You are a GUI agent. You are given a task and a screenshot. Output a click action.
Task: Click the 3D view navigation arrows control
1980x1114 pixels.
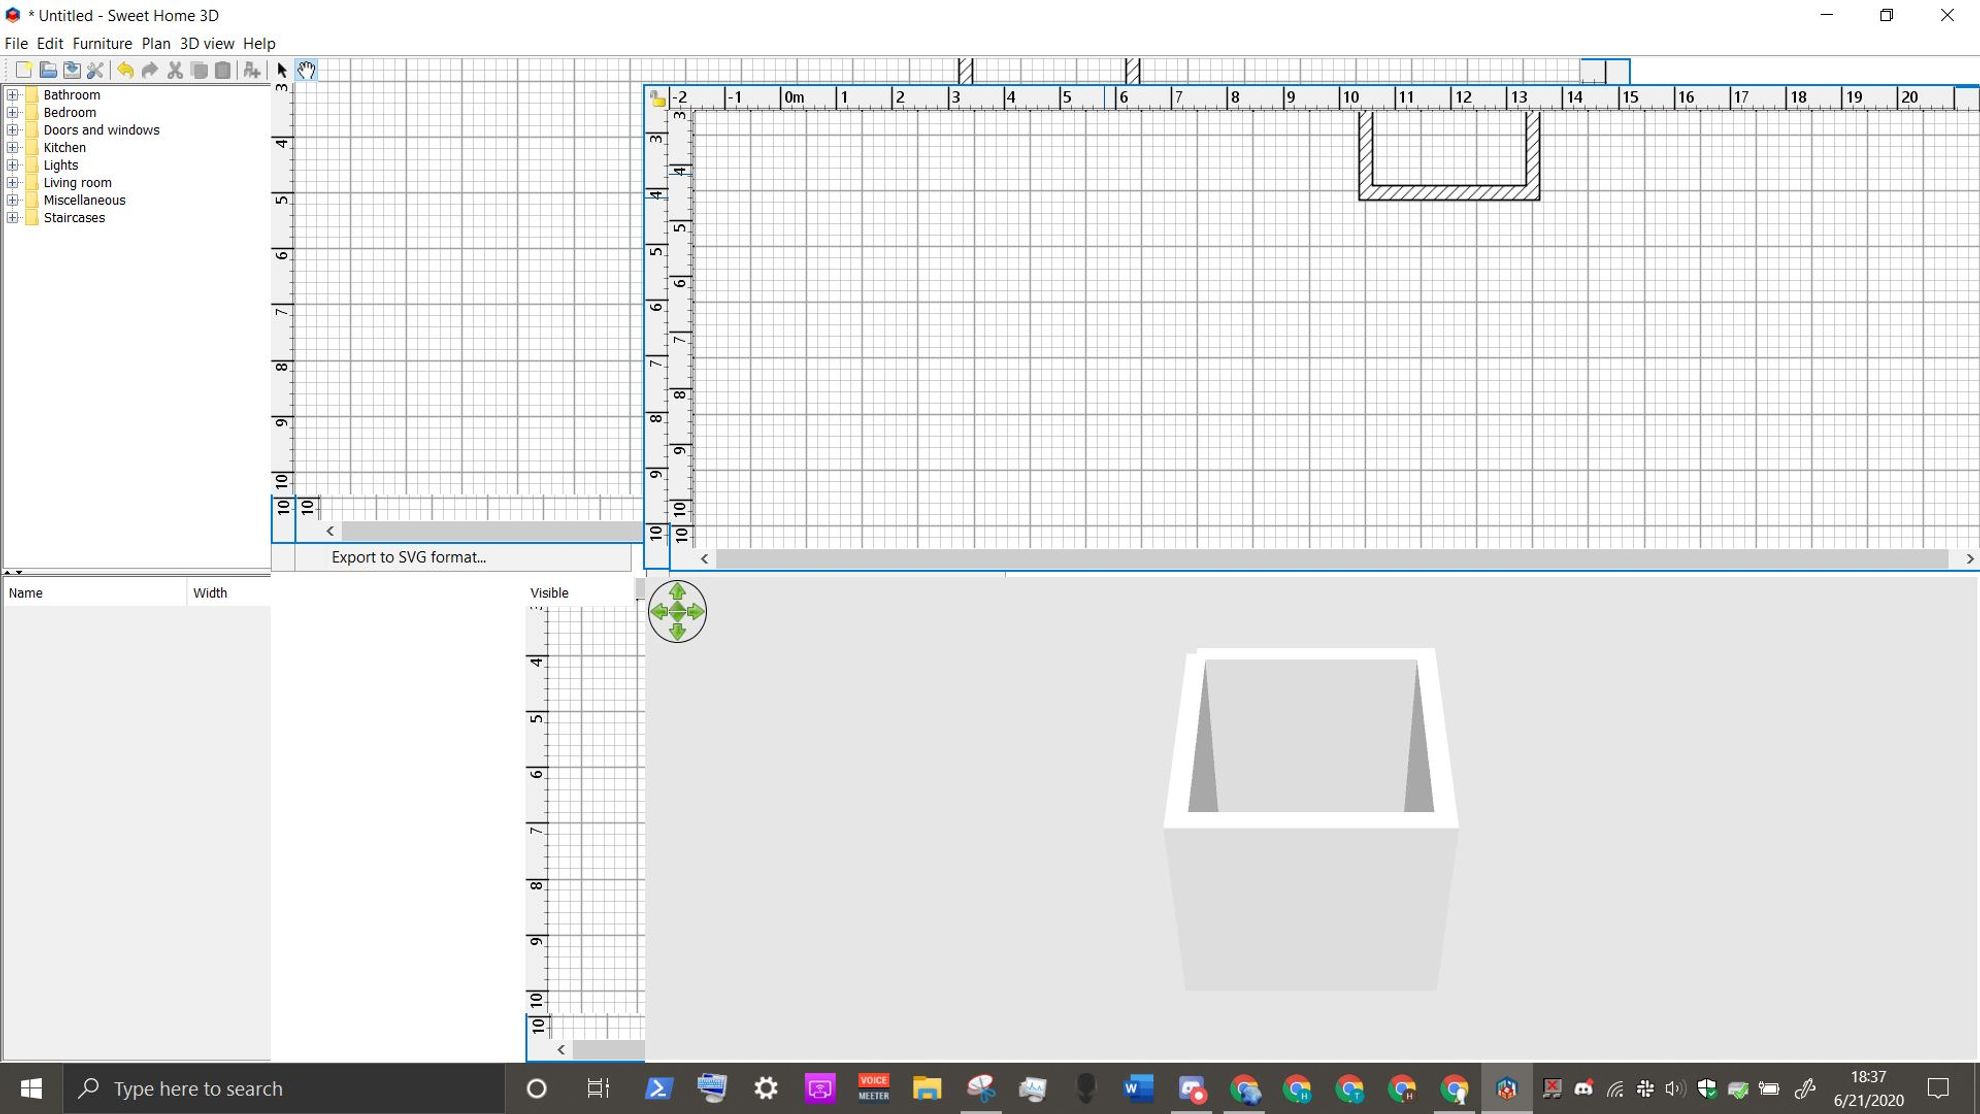[677, 611]
